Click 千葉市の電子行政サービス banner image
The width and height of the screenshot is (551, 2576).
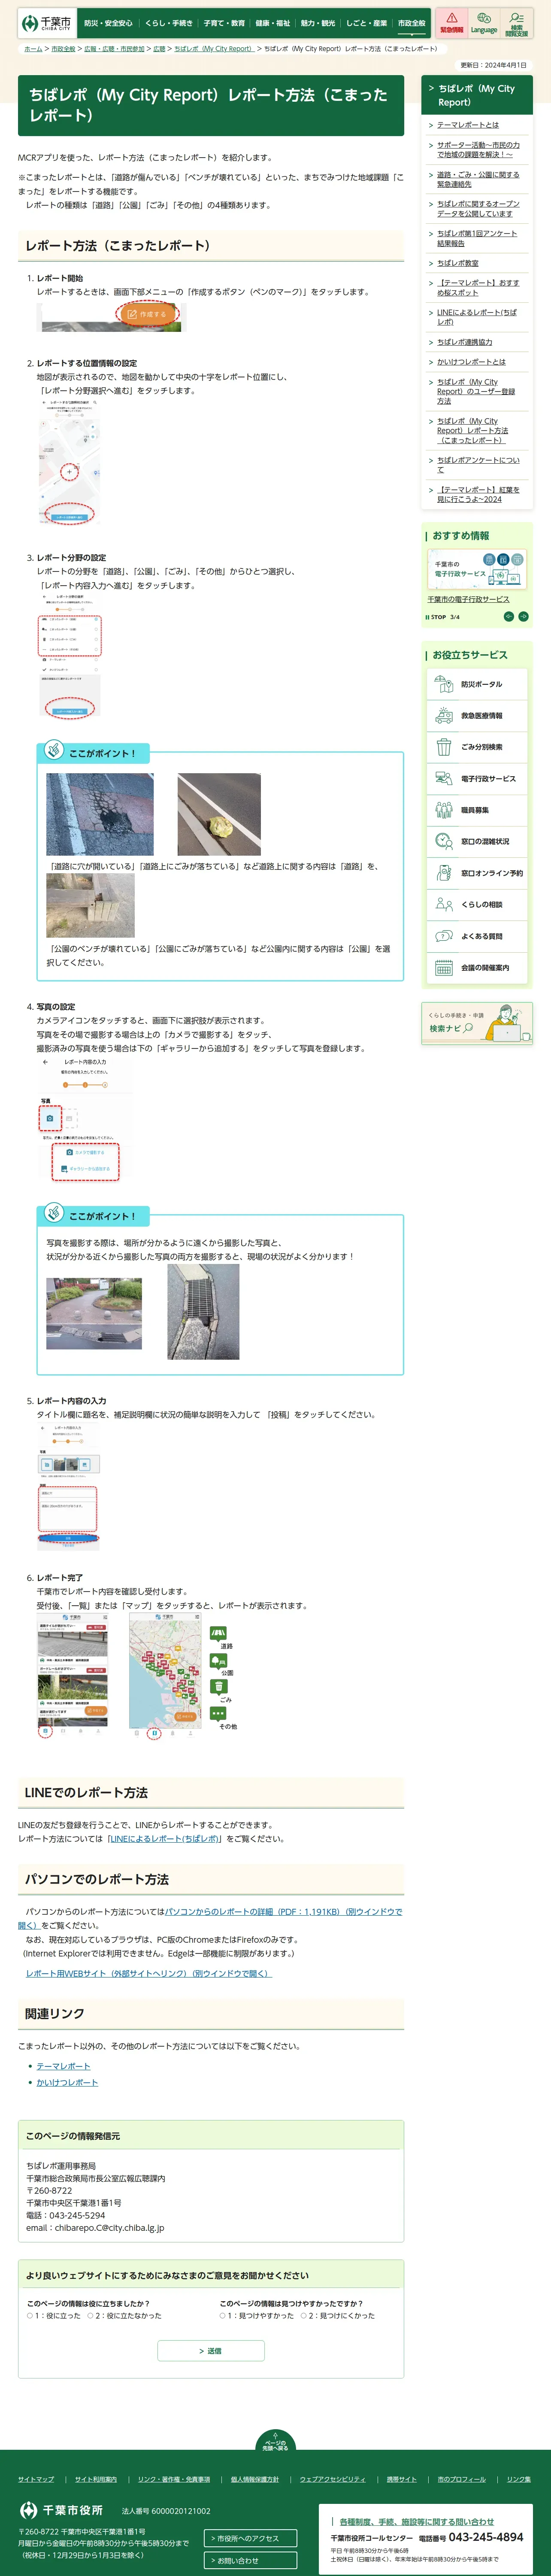pos(477,569)
